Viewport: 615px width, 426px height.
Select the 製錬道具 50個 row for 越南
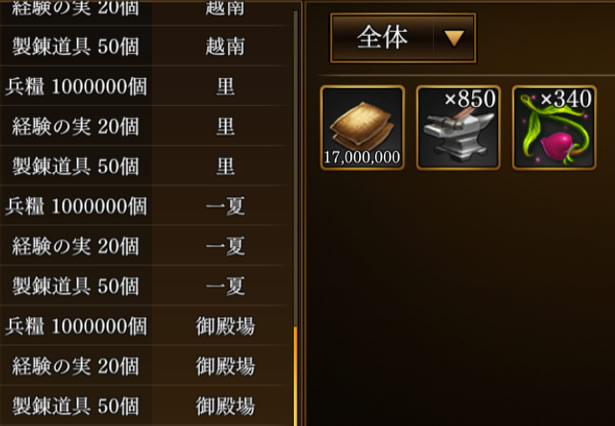pyautogui.click(x=146, y=46)
